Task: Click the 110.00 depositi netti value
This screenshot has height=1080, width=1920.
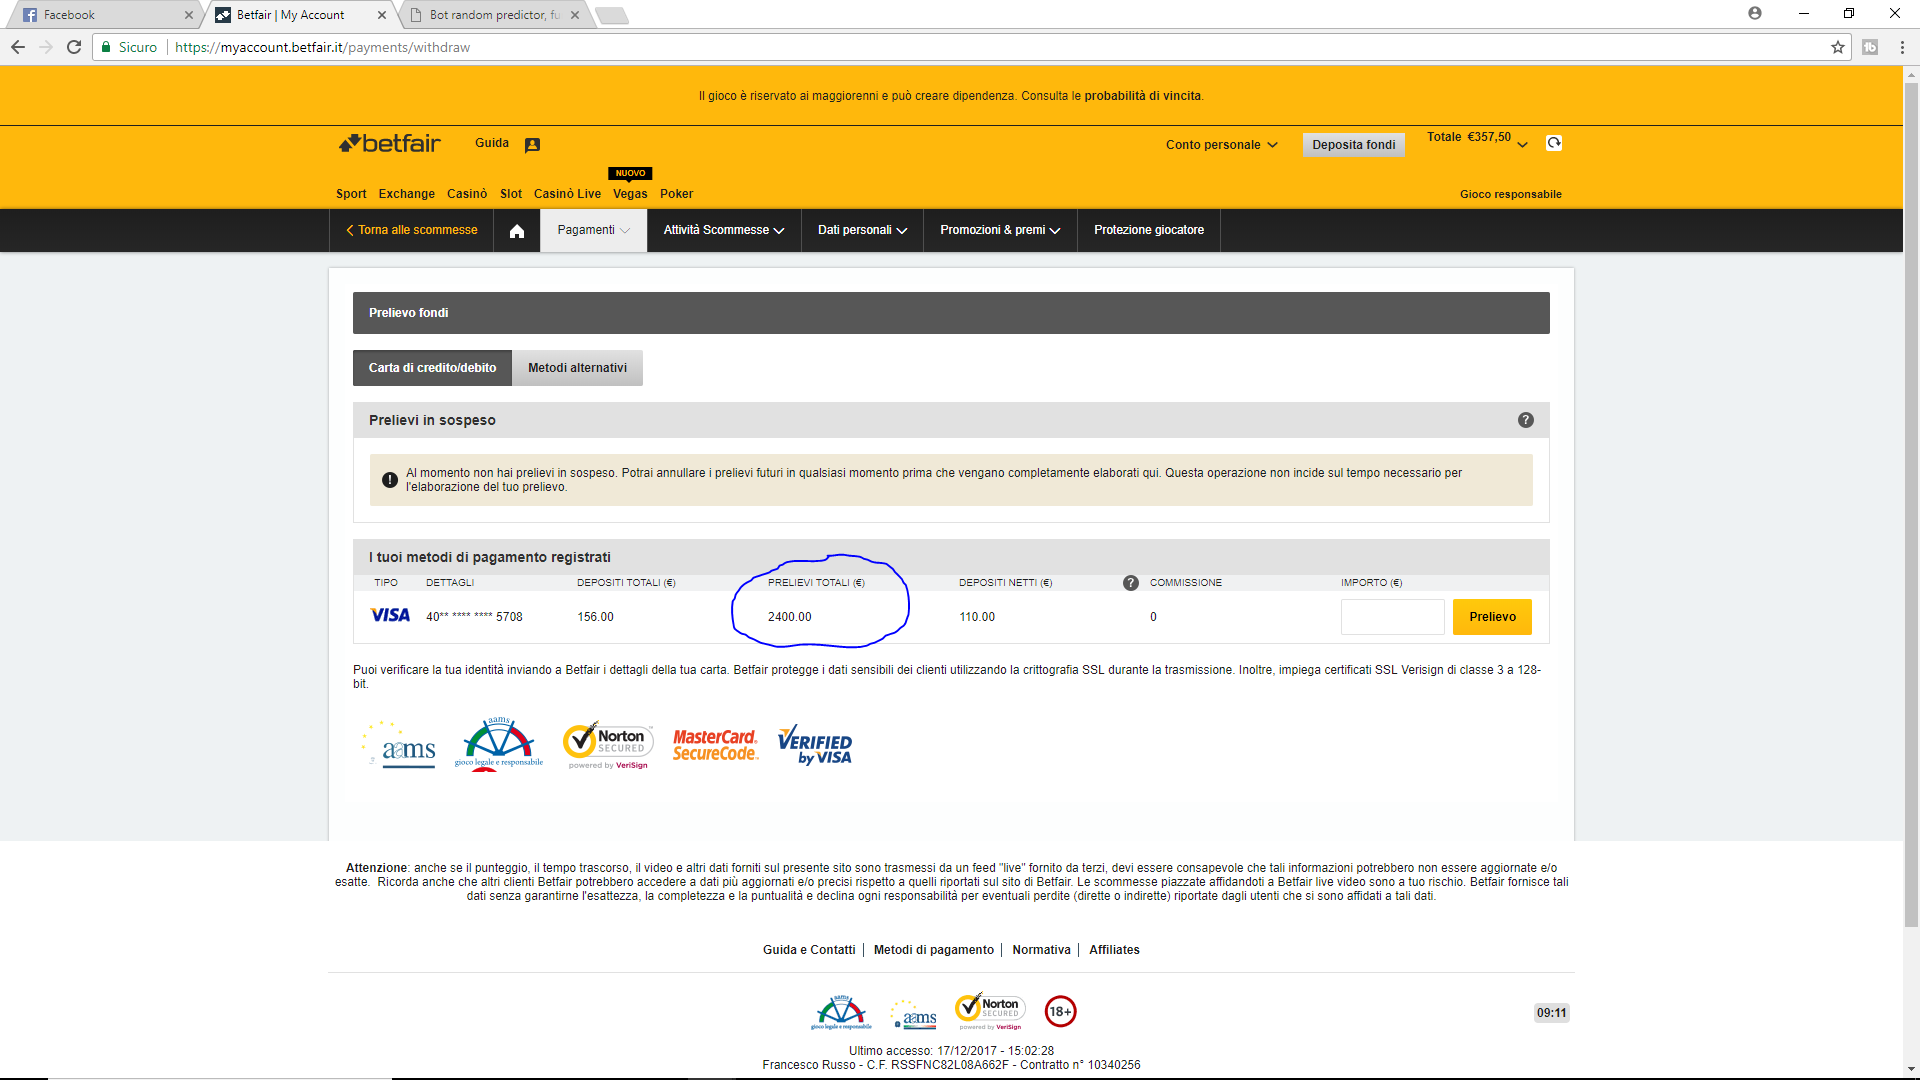Action: click(977, 617)
